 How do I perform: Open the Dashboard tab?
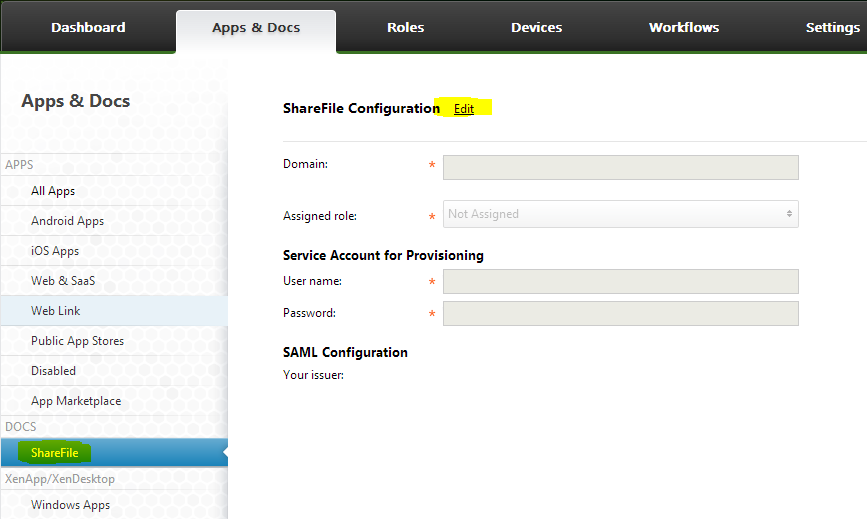click(x=88, y=27)
